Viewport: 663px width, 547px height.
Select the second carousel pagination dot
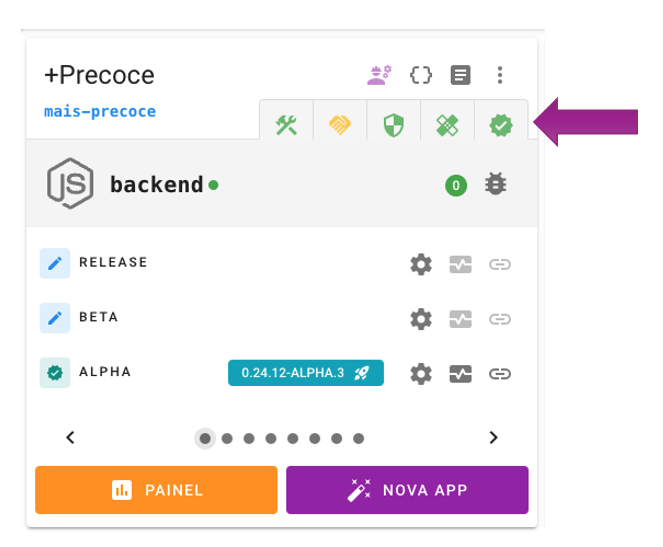tap(227, 438)
